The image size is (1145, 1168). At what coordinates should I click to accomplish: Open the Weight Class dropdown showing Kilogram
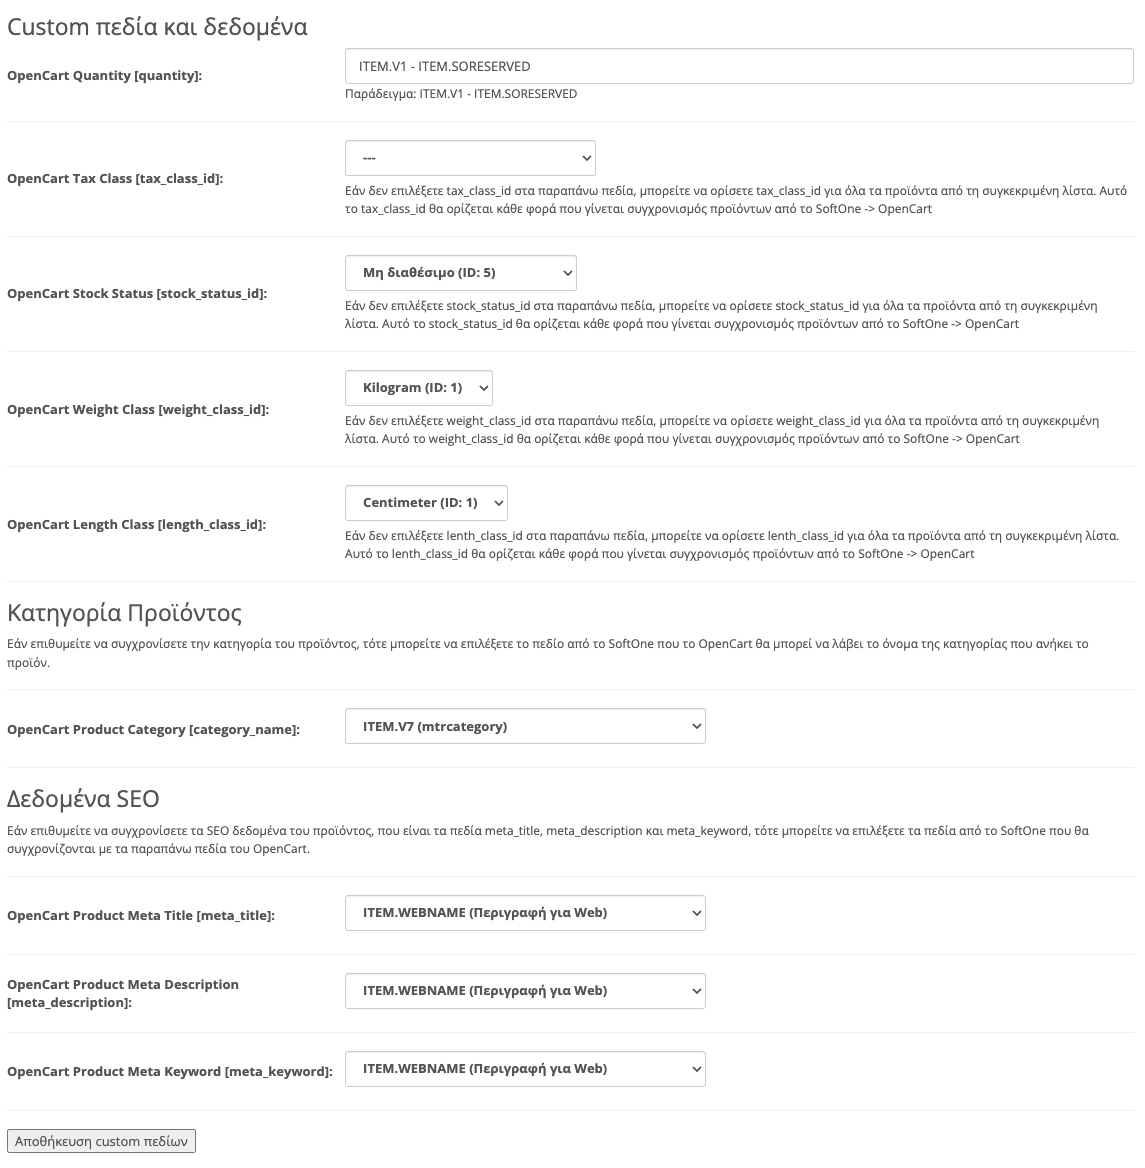coord(419,387)
